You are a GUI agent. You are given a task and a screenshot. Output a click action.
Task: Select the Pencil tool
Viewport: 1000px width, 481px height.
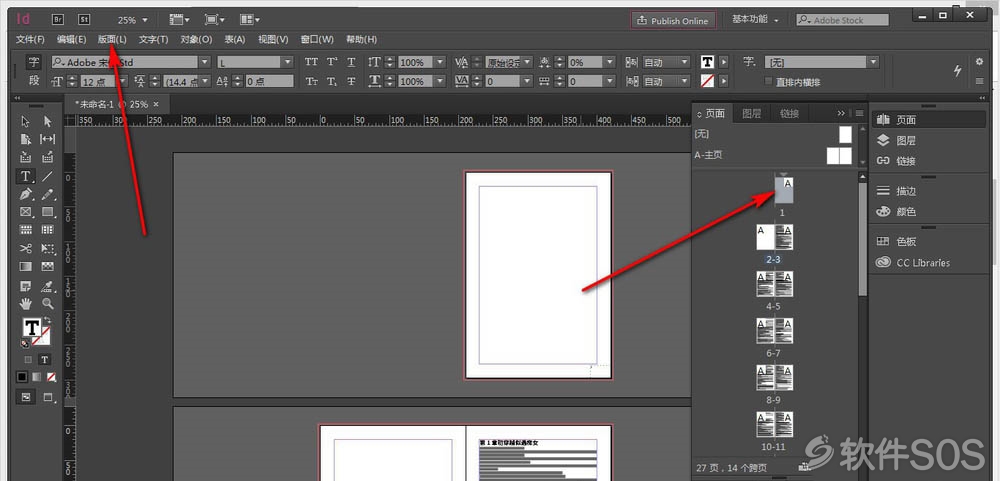pos(48,194)
